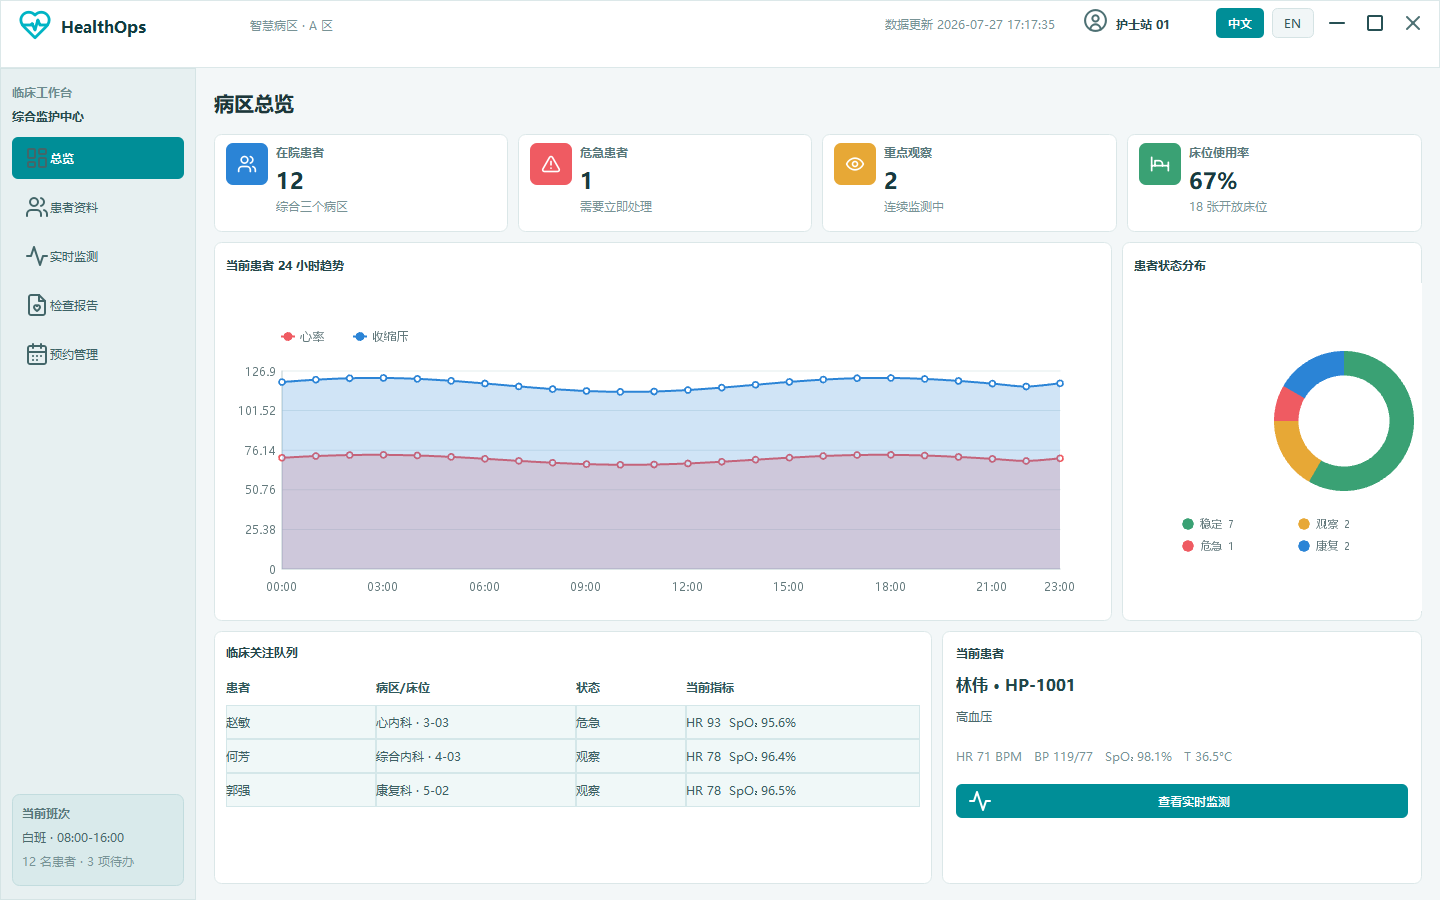Toggle 康复 legend item in donut chart
This screenshot has width=1440, height=900.
pyautogui.click(x=1324, y=546)
